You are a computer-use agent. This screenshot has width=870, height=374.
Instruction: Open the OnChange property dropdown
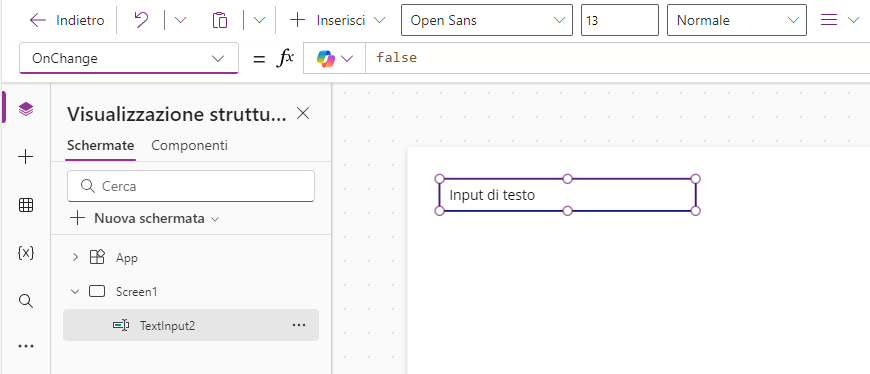pyautogui.click(x=129, y=58)
